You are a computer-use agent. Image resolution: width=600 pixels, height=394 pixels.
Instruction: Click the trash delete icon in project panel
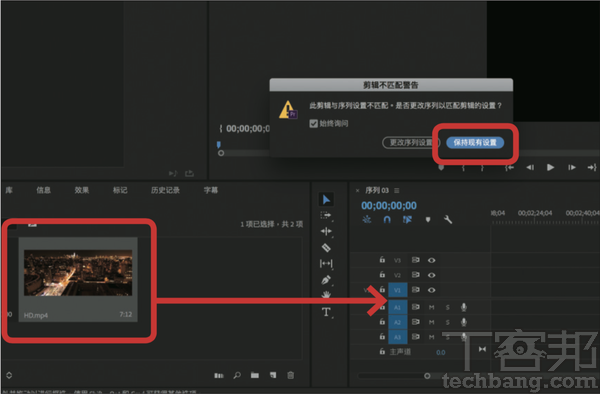(290, 375)
